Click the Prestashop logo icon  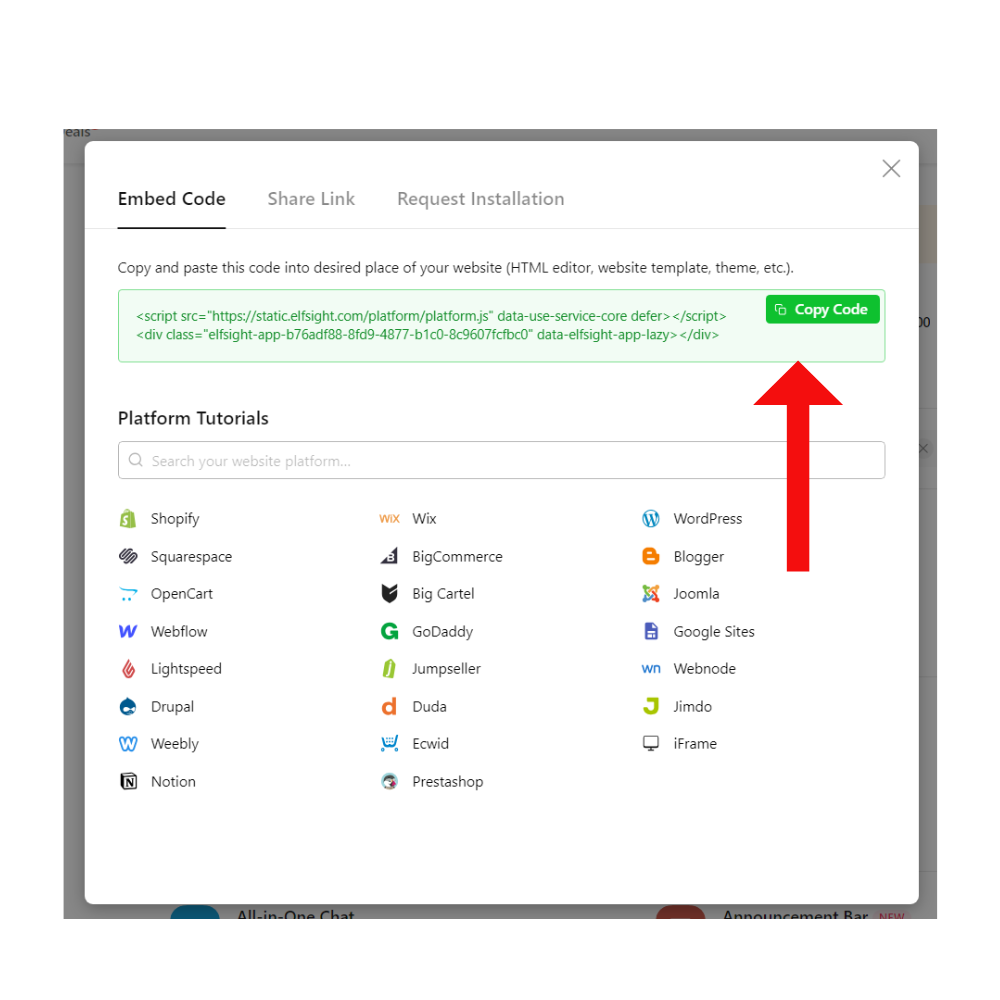tap(389, 781)
